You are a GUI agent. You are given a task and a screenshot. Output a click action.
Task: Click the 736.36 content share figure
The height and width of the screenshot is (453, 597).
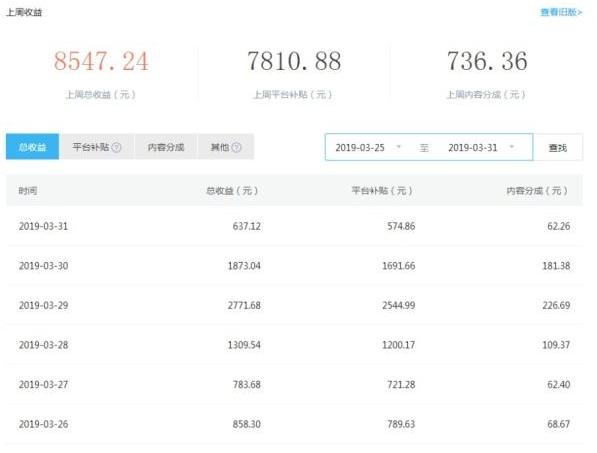[x=487, y=61]
